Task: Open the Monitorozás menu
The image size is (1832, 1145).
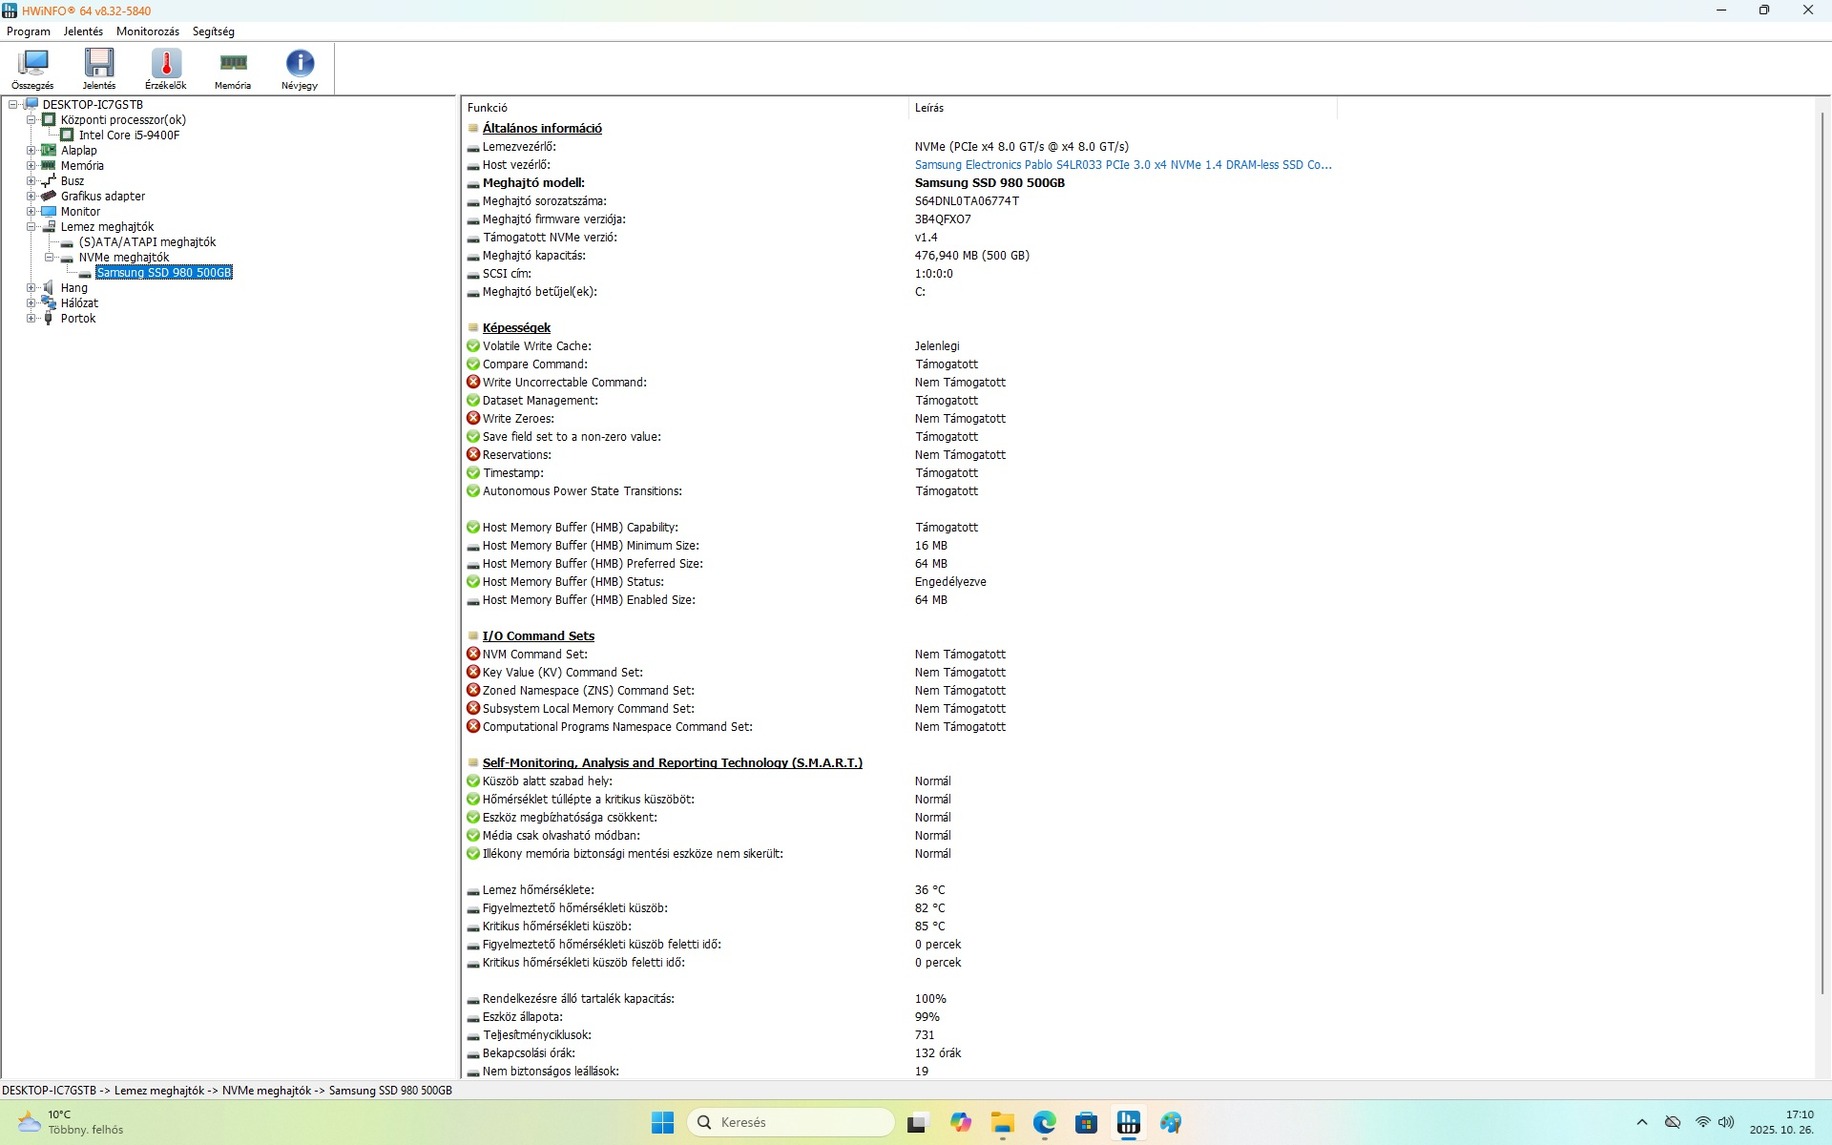Action: pyautogui.click(x=148, y=31)
